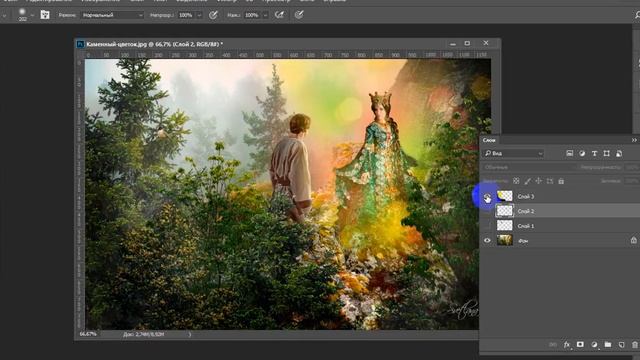Lock layer position icon
Viewport: 640px width, 360px height.
pos(539,181)
